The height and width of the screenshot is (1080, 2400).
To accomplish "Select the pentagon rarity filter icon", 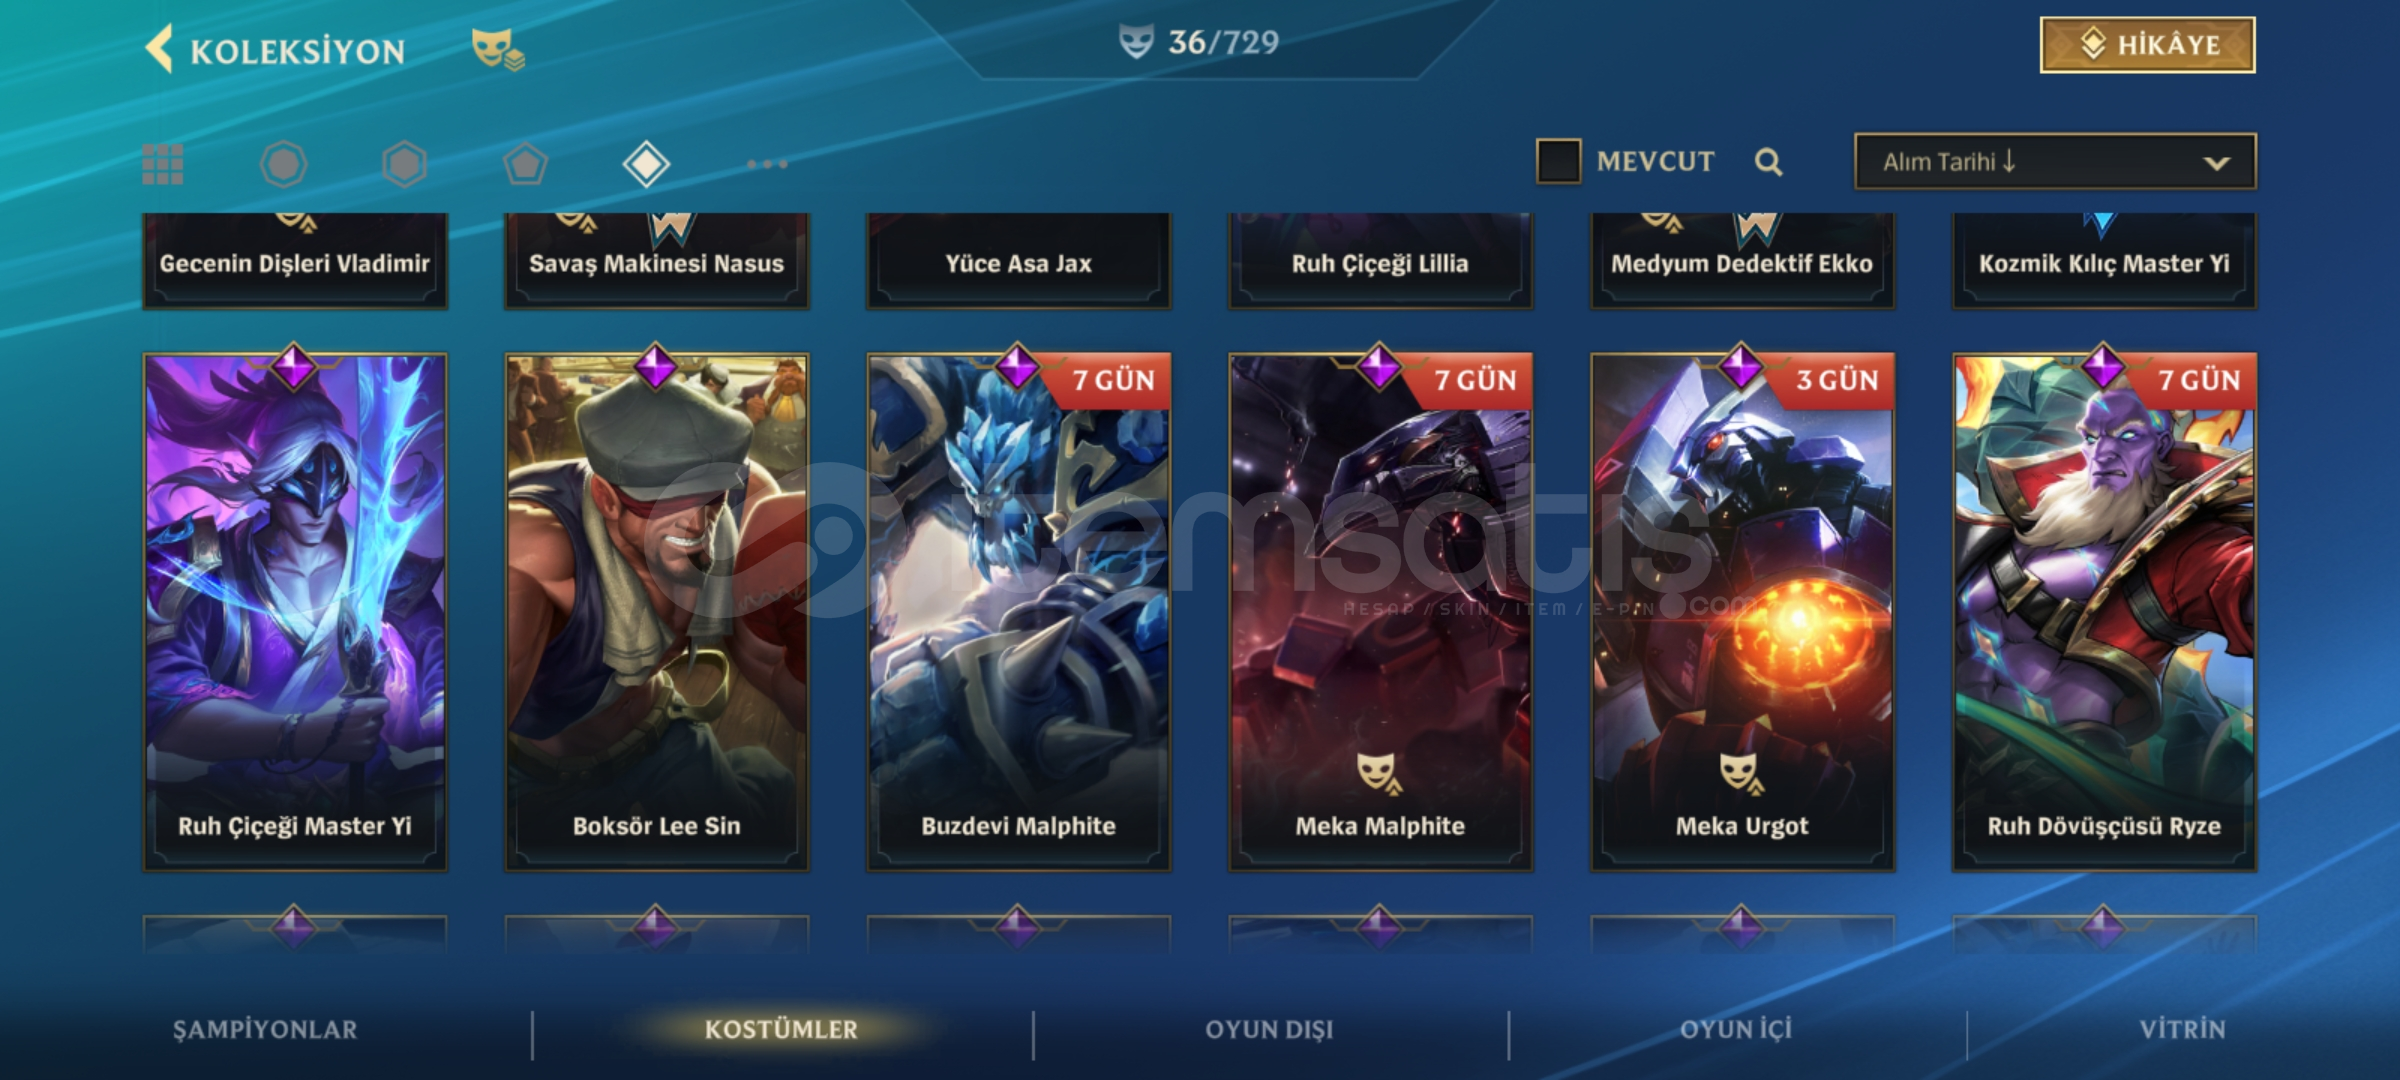I will point(525,164).
